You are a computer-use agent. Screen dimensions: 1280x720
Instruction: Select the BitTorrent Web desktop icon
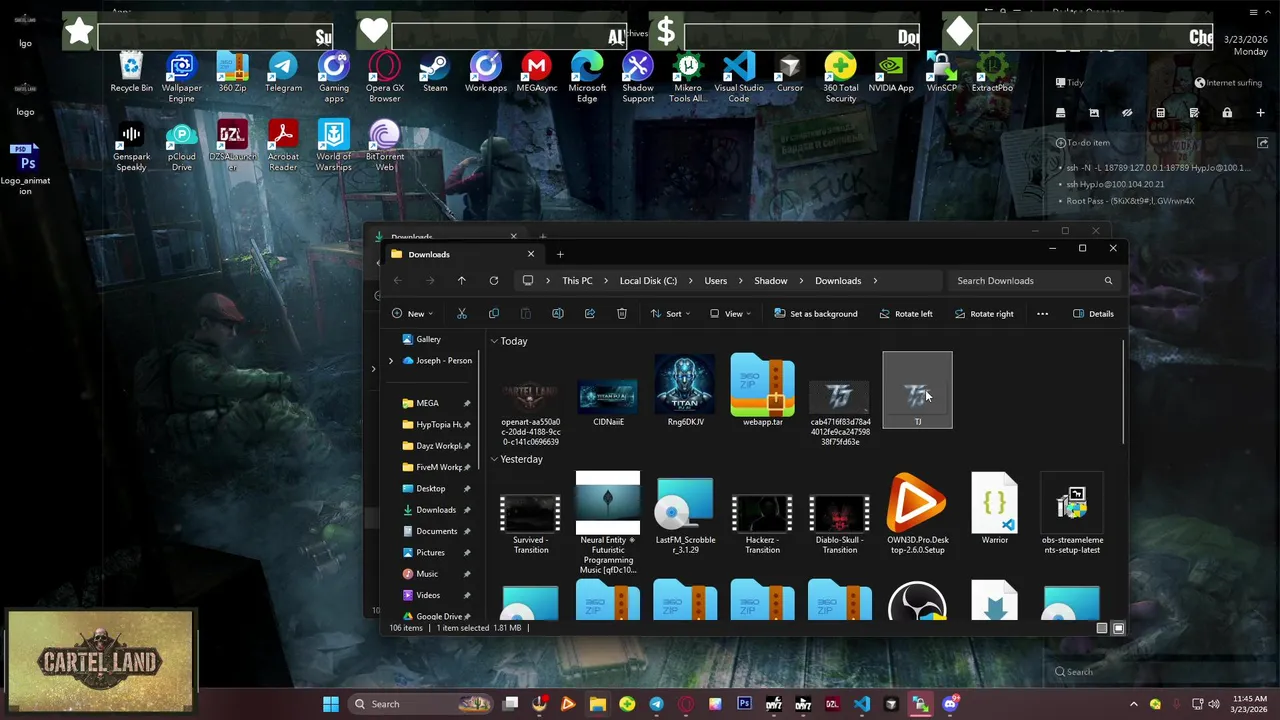[x=384, y=146]
